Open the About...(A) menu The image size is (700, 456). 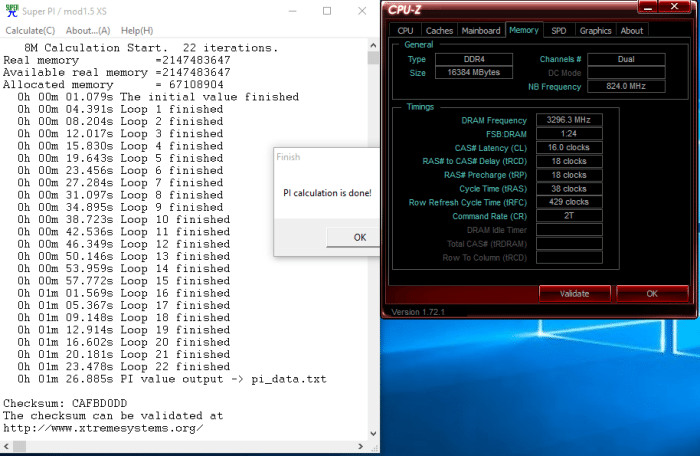point(88,30)
